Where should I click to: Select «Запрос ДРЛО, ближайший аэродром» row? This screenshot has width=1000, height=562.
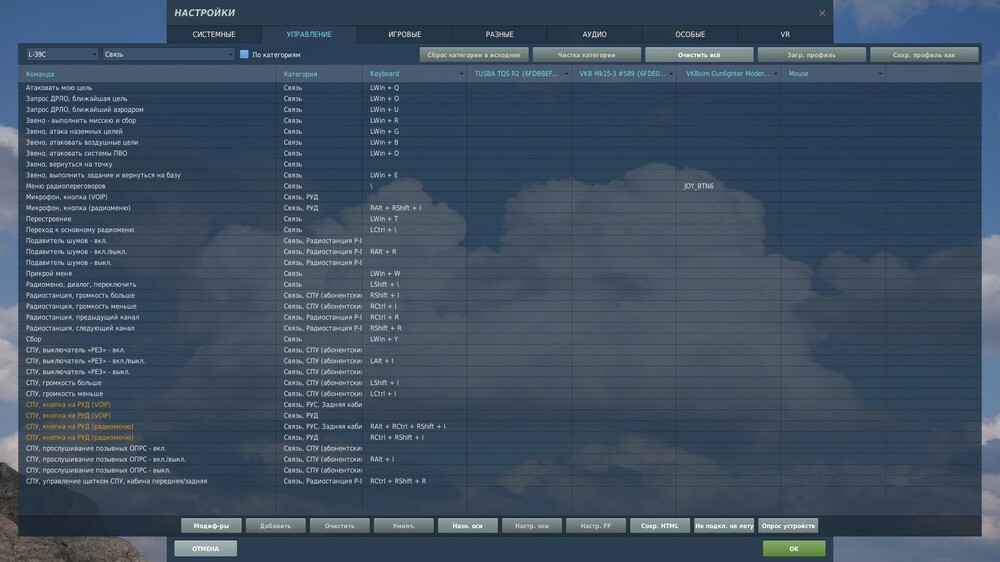(x=500, y=109)
